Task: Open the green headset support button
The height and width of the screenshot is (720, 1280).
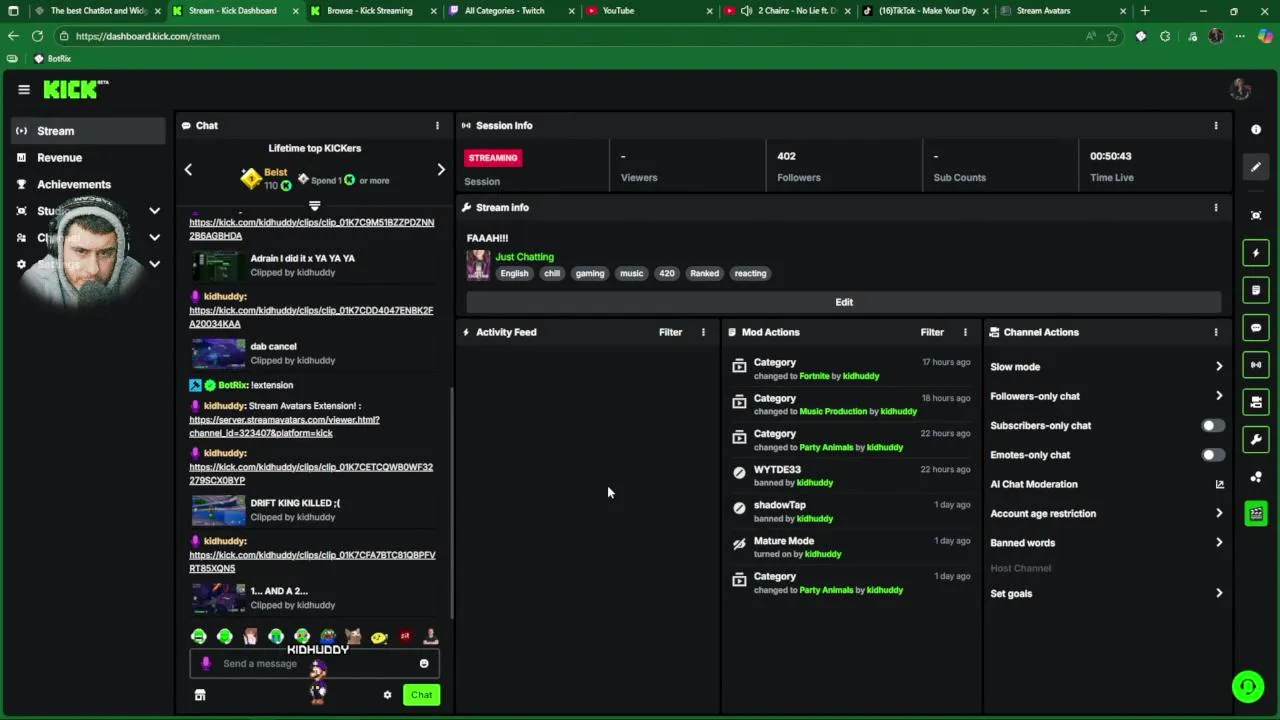Action: (1247, 687)
